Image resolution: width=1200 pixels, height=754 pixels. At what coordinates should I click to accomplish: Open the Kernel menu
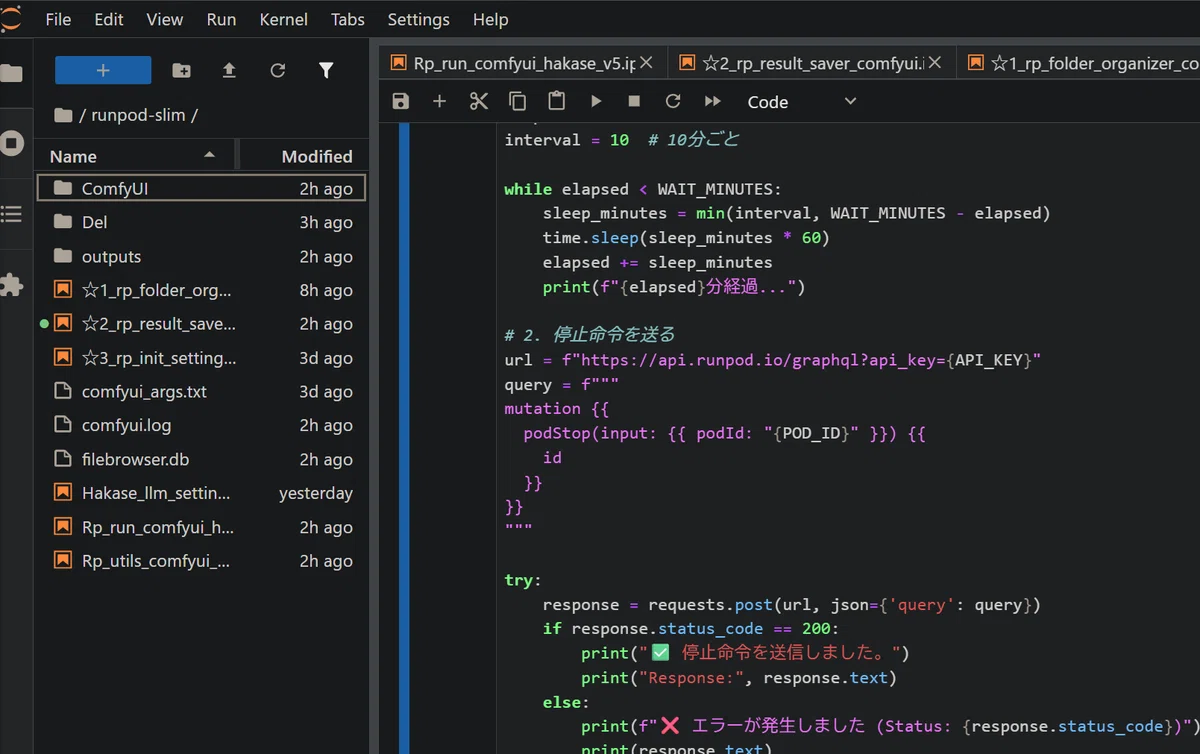(x=284, y=19)
